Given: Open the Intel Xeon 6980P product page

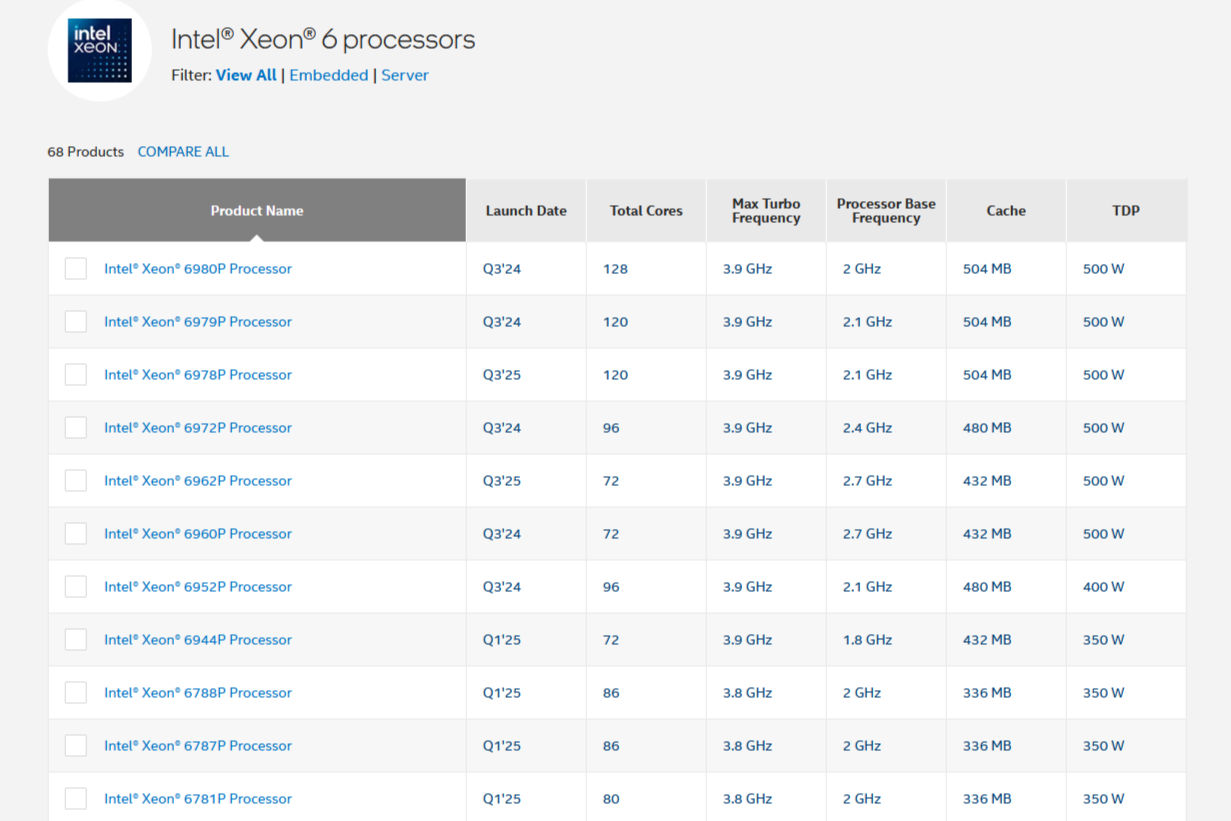Looking at the screenshot, I should [197, 268].
